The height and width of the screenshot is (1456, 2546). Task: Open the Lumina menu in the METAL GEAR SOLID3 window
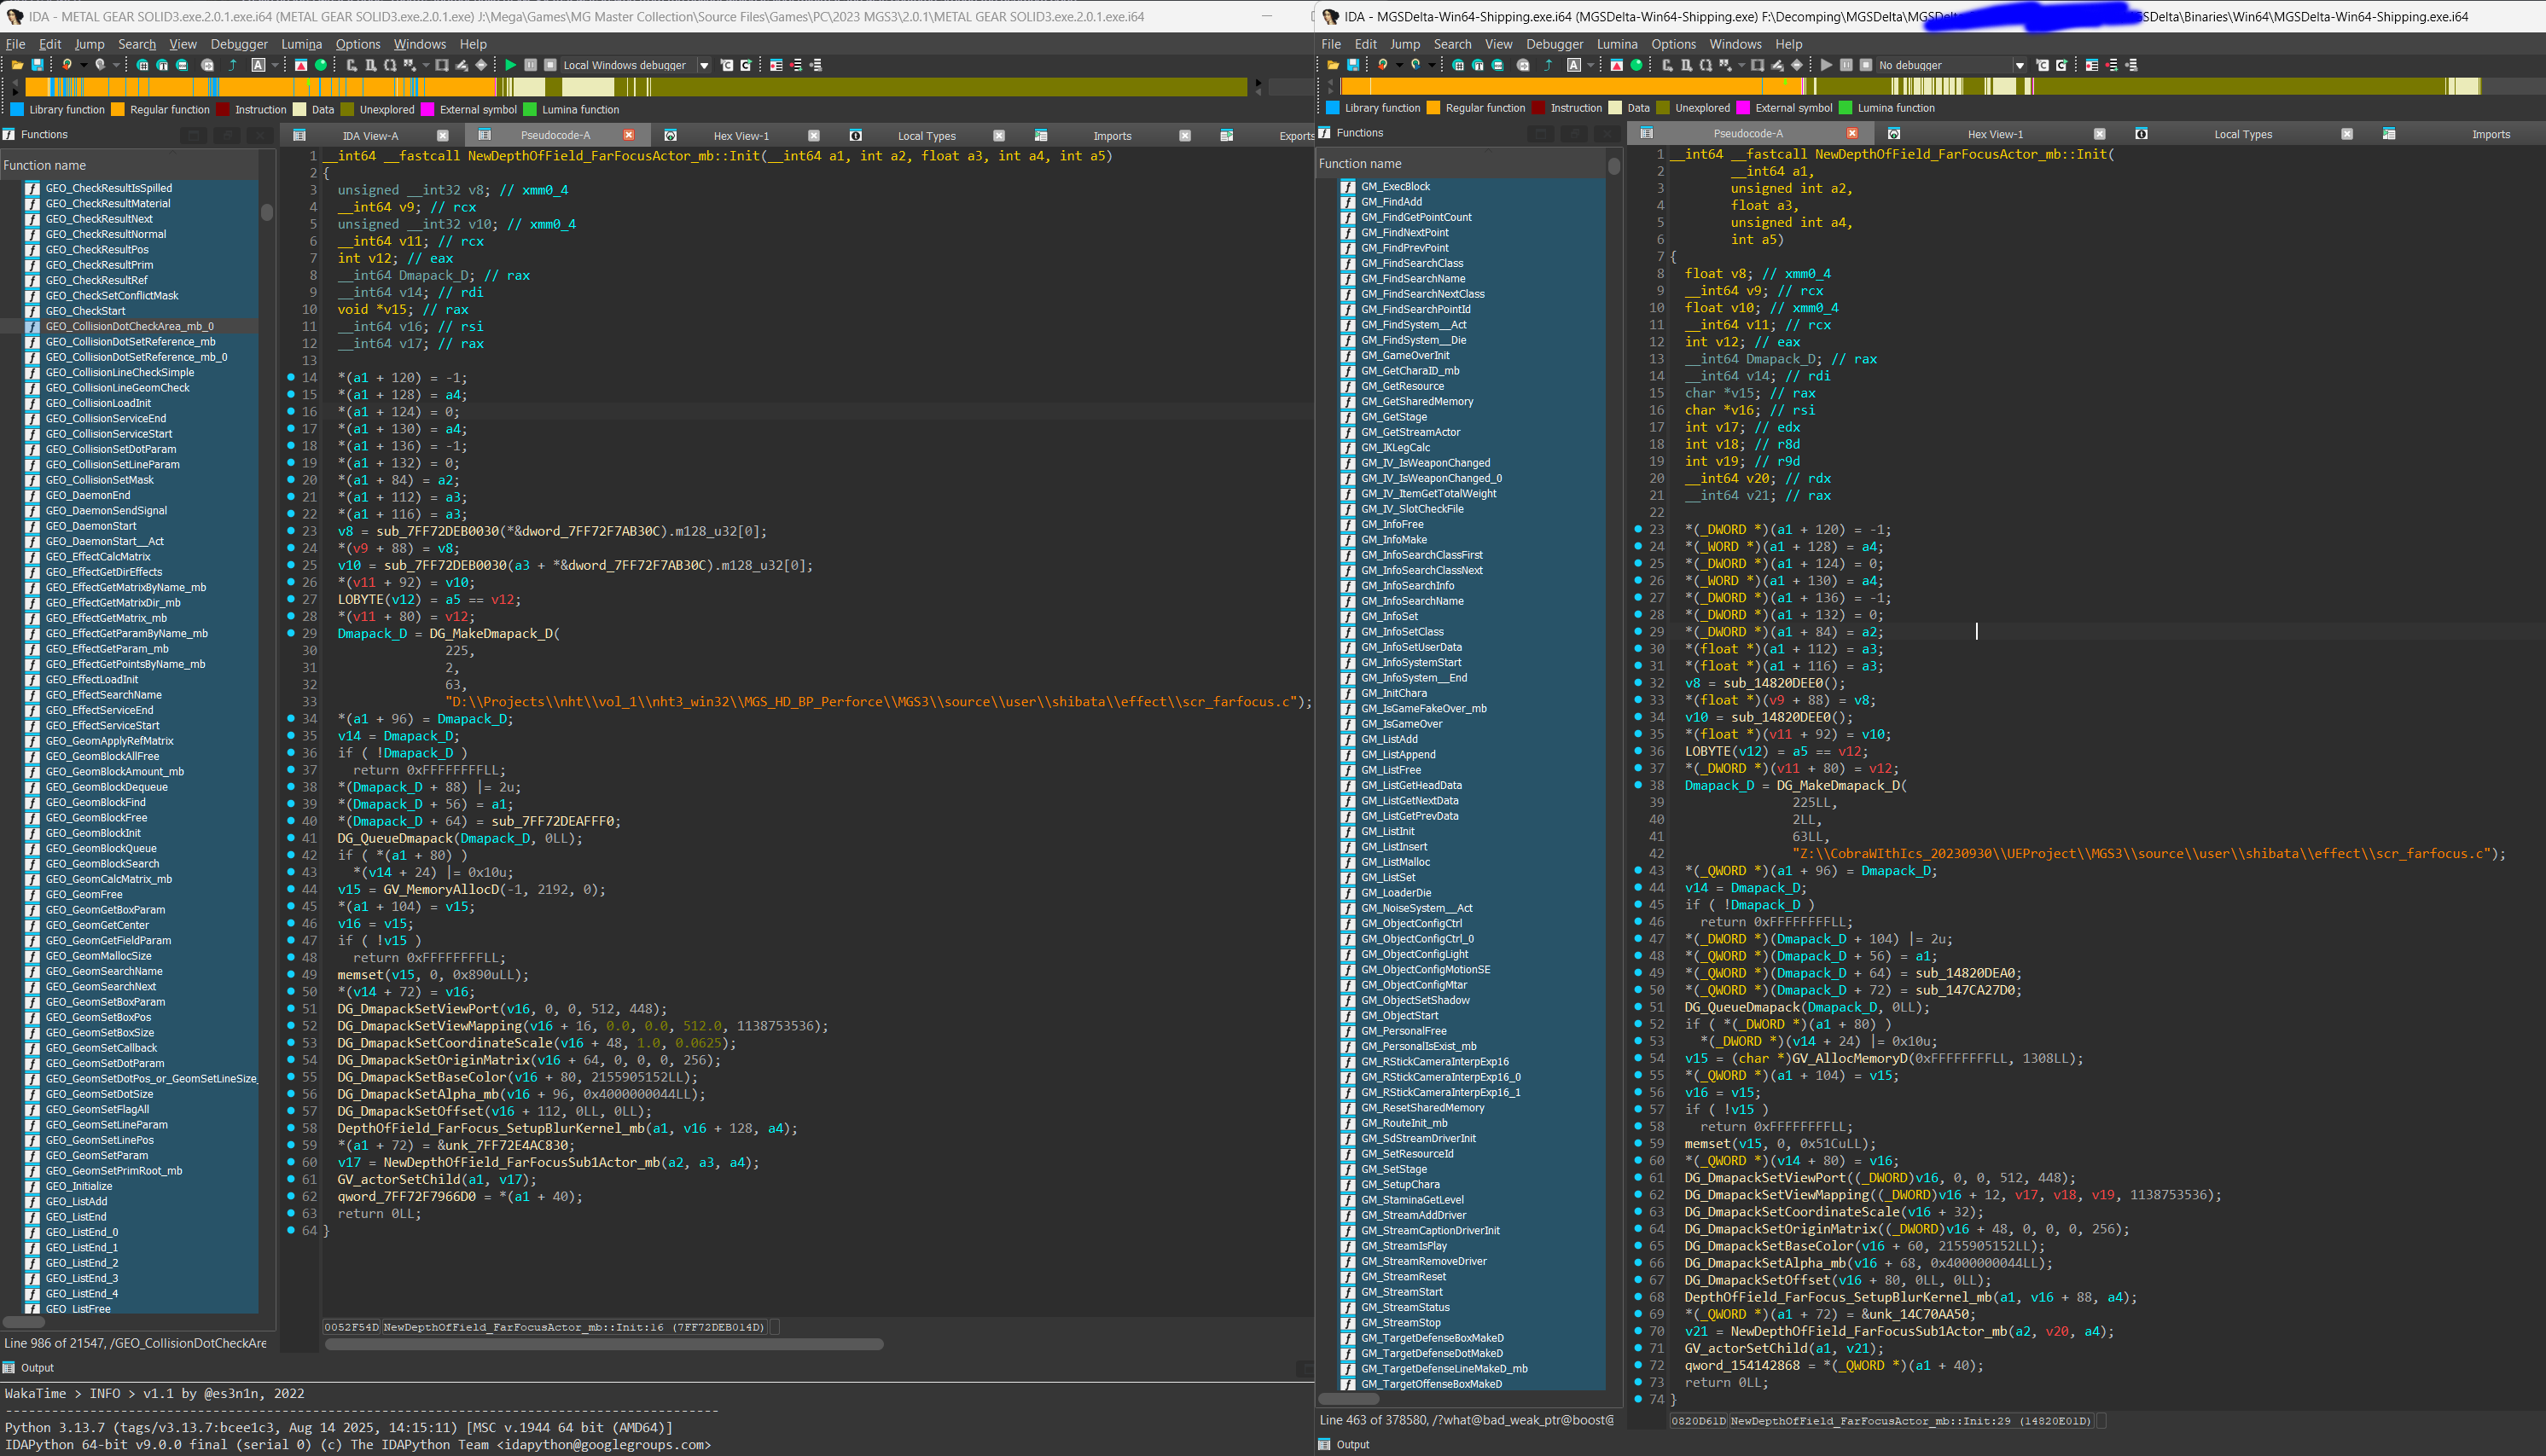tap(301, 44)
